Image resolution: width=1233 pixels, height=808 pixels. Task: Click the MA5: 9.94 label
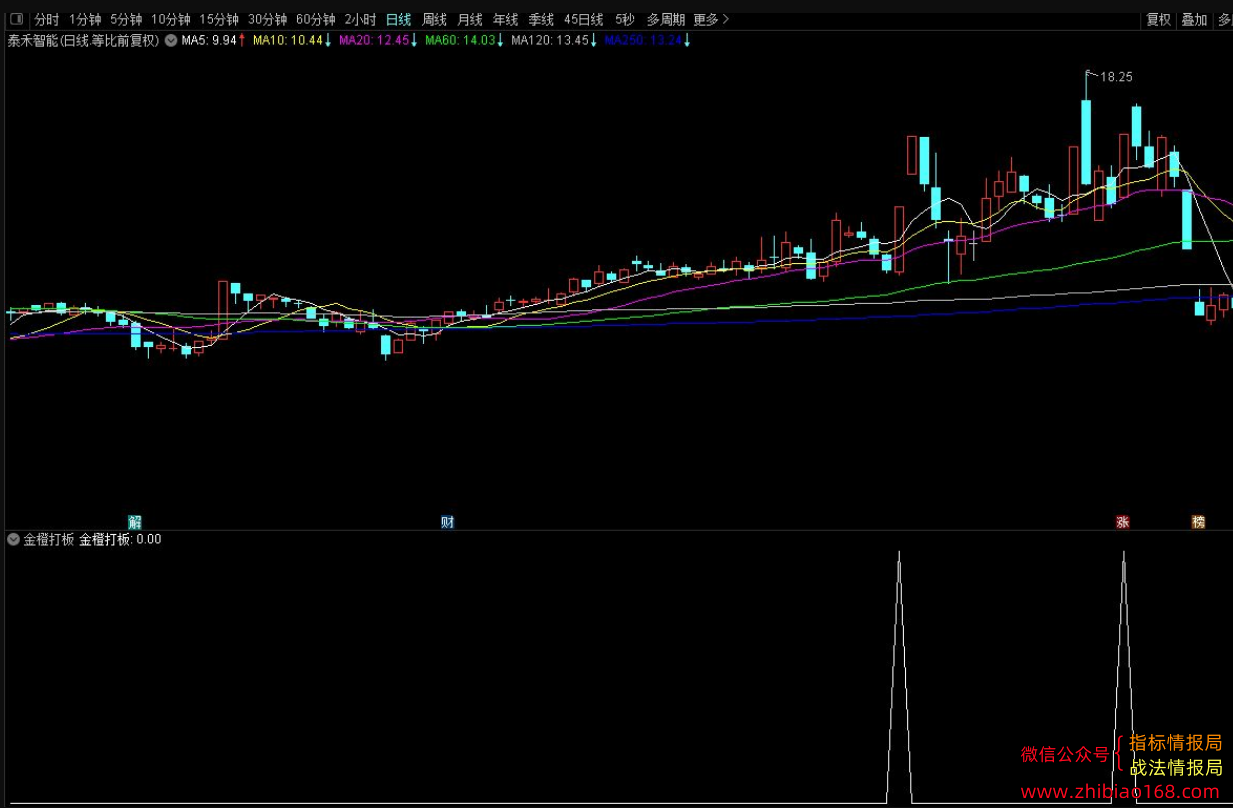tap(208, 40)
